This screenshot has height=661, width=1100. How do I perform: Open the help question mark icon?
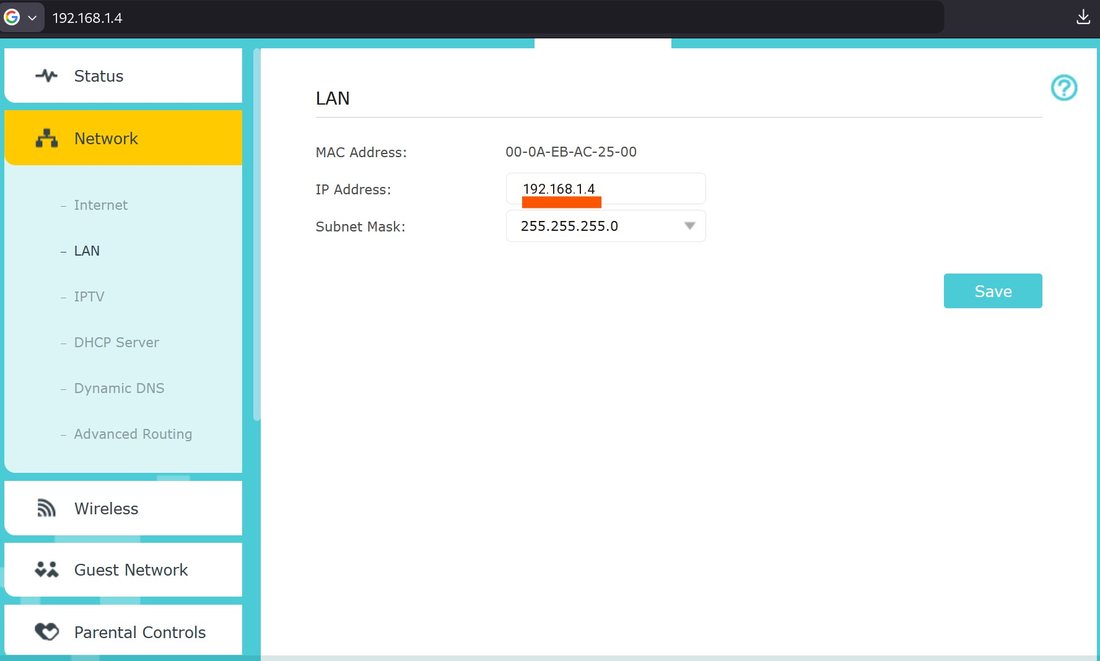1064,88
